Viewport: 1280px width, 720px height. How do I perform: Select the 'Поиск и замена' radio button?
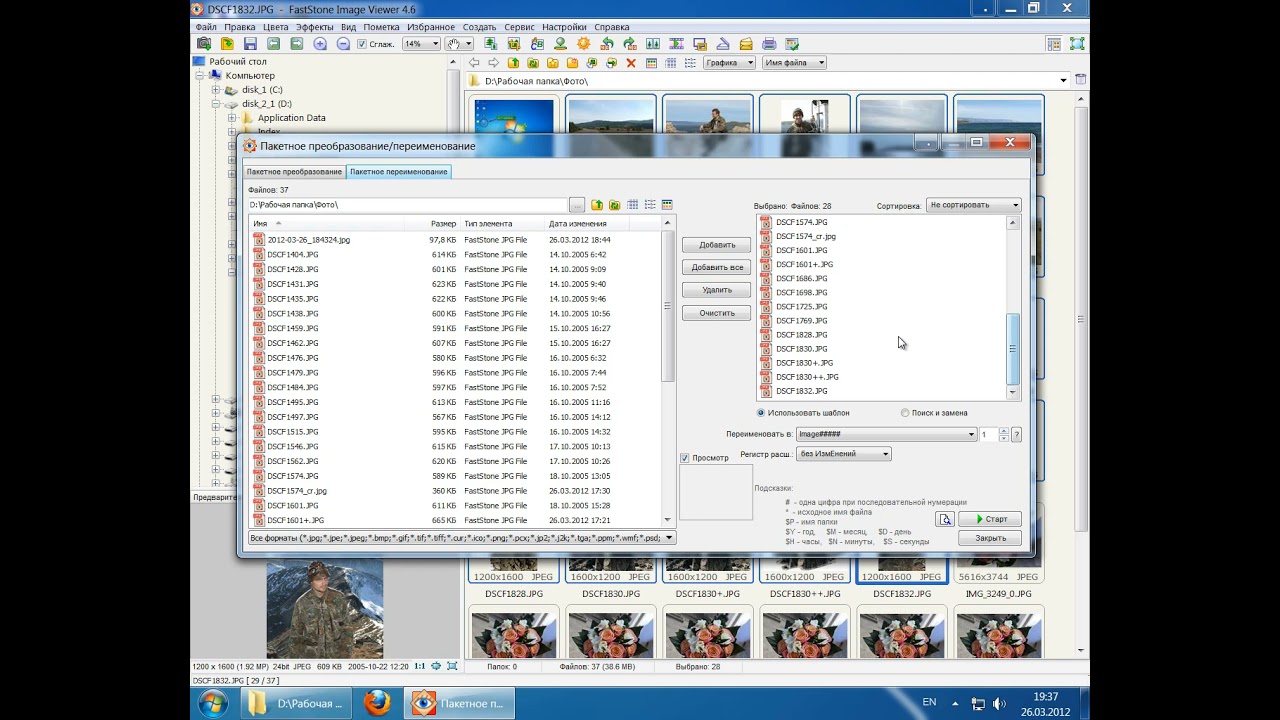(905, 413)
